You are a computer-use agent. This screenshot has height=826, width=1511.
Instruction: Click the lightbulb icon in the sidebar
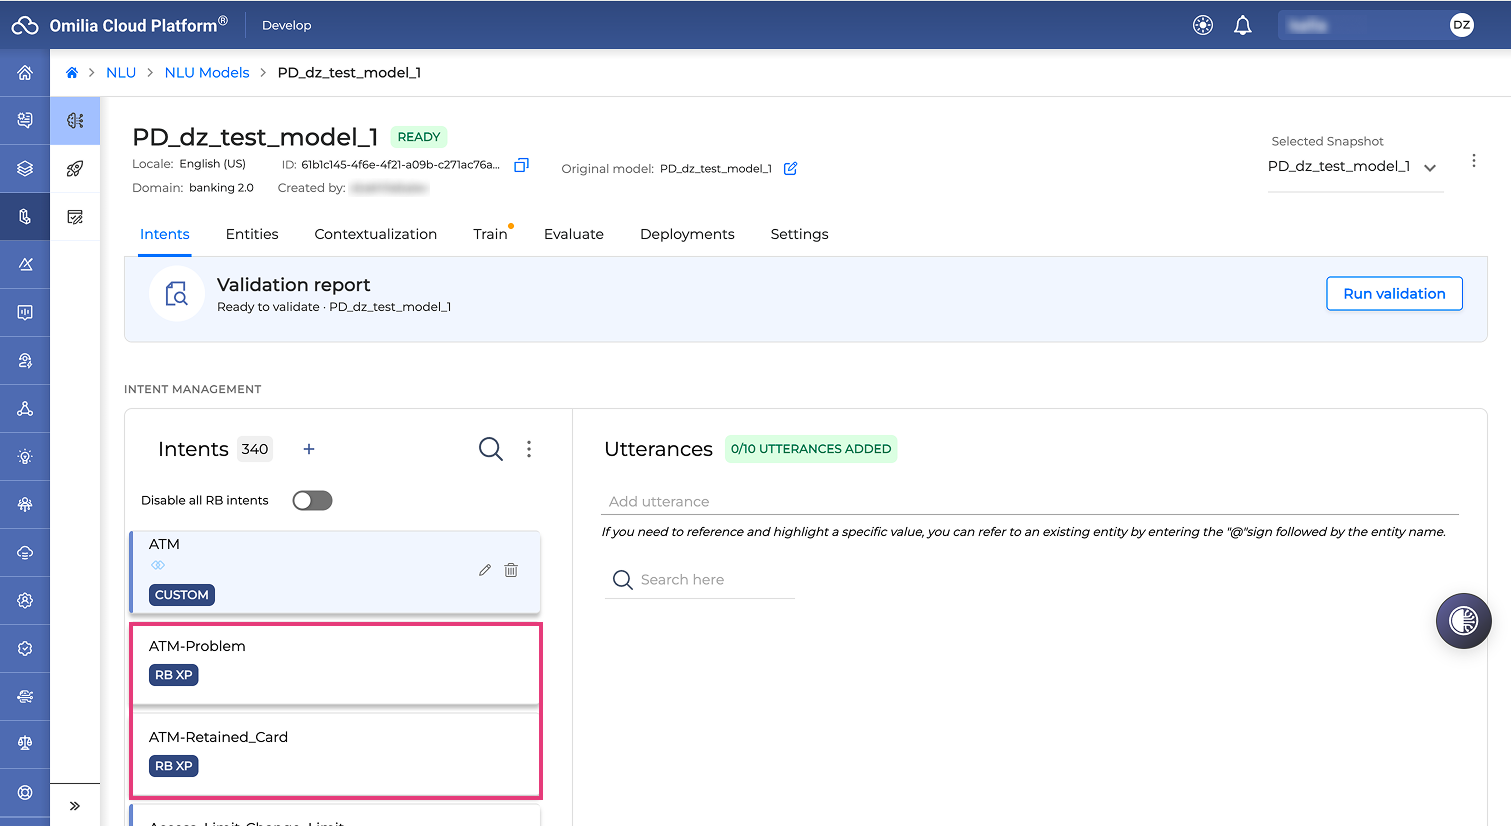(25, 457)
